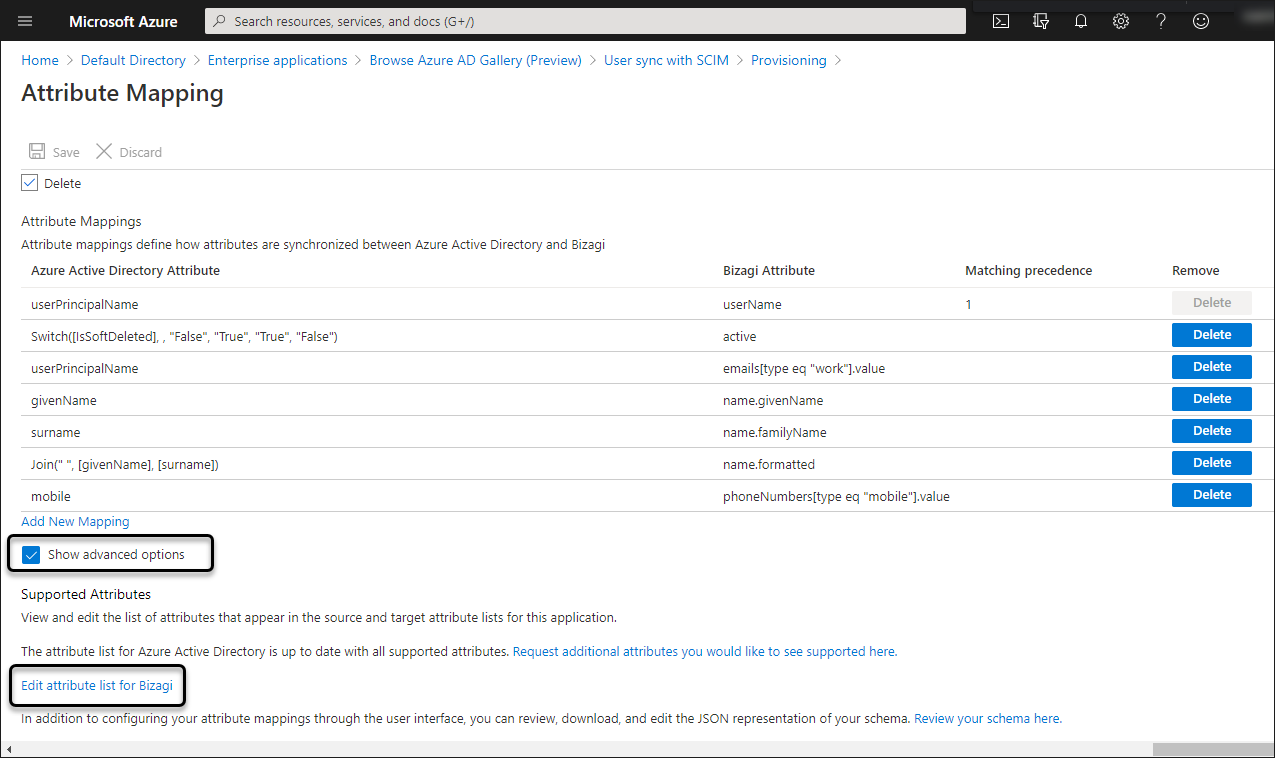The height and width of the screenshot is (758, 1275).
Task: Click Add New Mapping
Action: pyautogui.click(x=75, y=521)
